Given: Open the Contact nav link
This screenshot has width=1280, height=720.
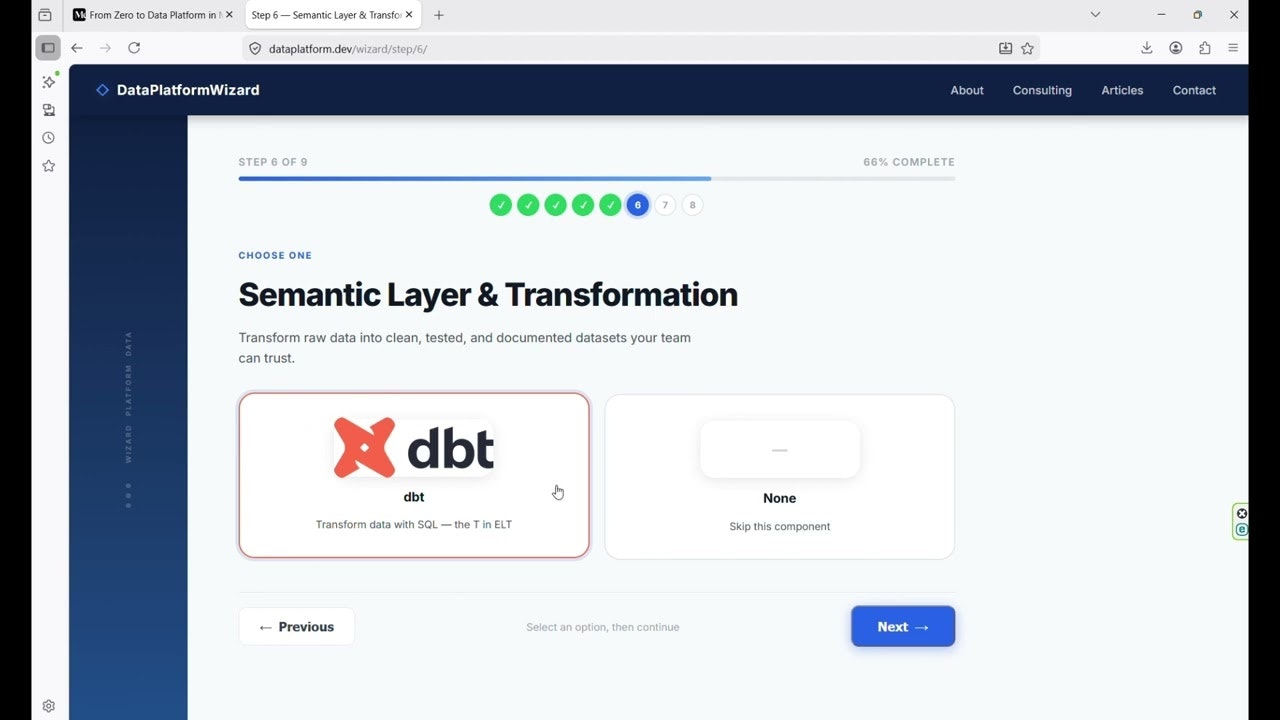Looking at the screenshot, I should (x=1194, y=90).
